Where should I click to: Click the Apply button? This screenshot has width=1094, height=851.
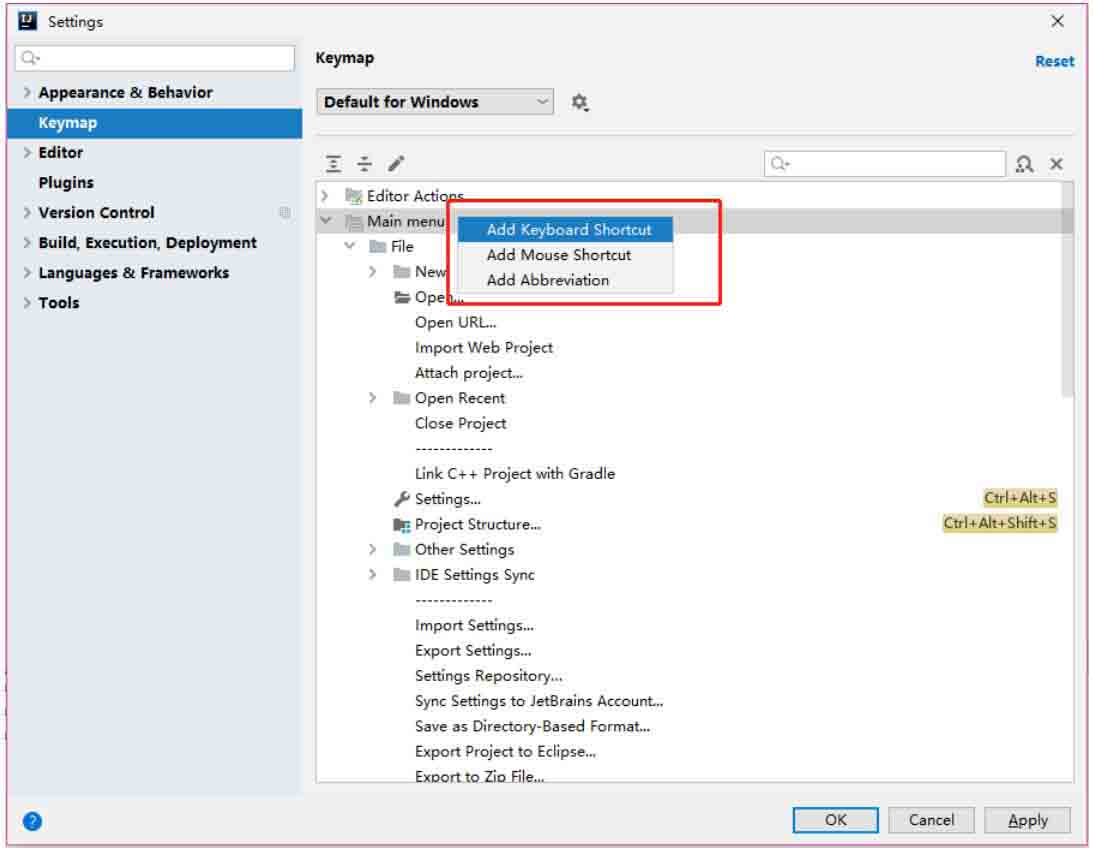coord(1027,820)
